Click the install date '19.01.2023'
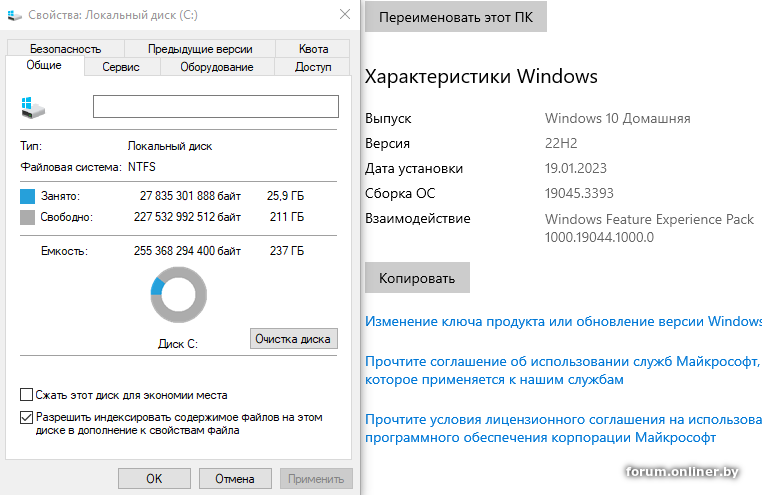Viewport: 762px width, 495px height. pyautogui.click(x=575, y=168)
